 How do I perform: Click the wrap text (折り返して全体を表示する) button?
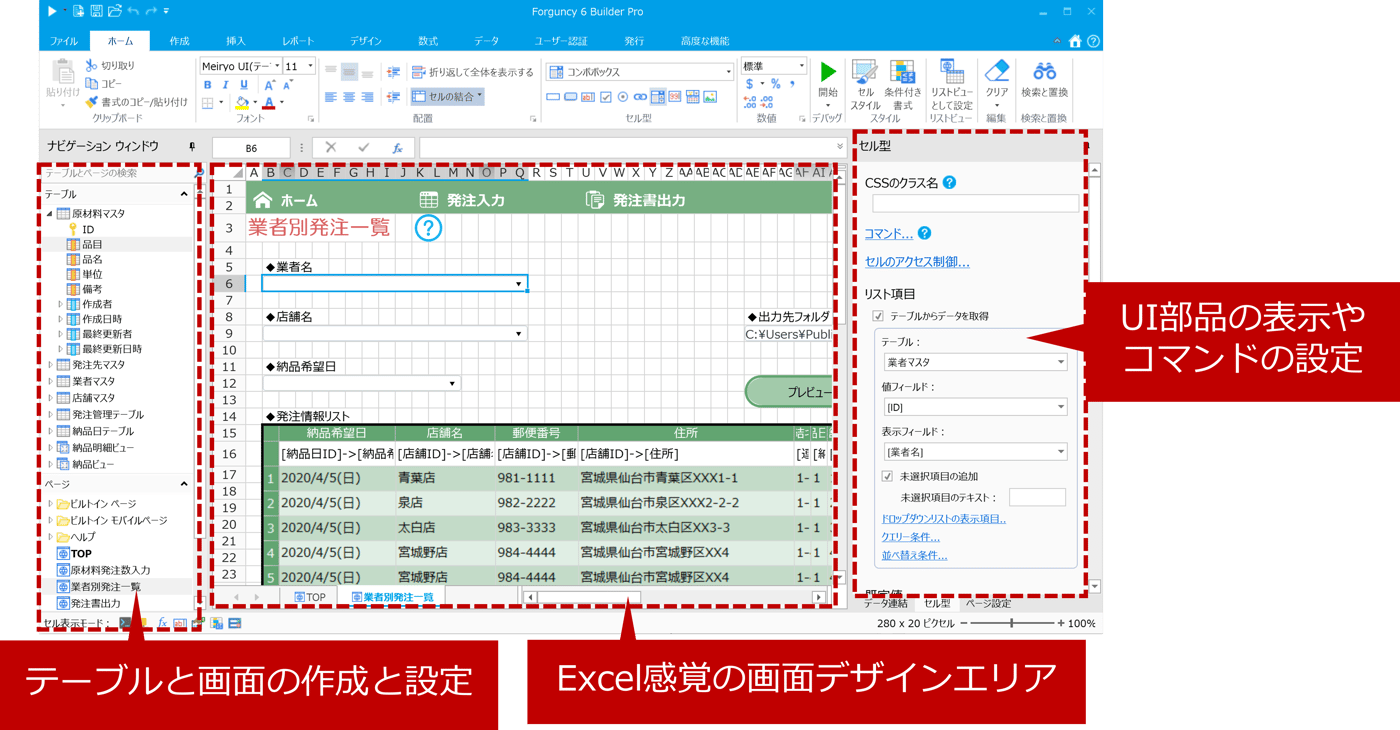coord(473,72)
